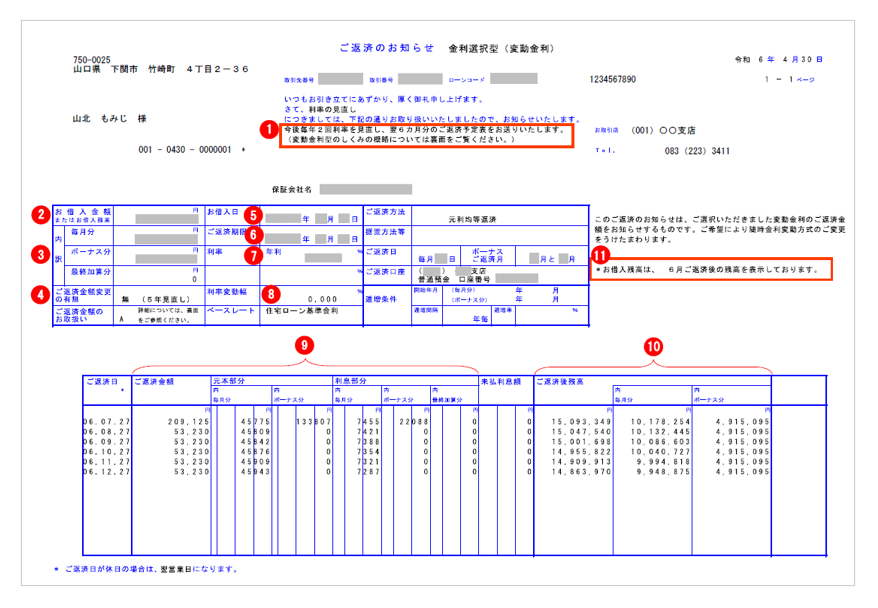The width and height of the screenshot is (878, 608).
Task: Click the 住宅ローン基準金利 value
Action: point(302,311)
